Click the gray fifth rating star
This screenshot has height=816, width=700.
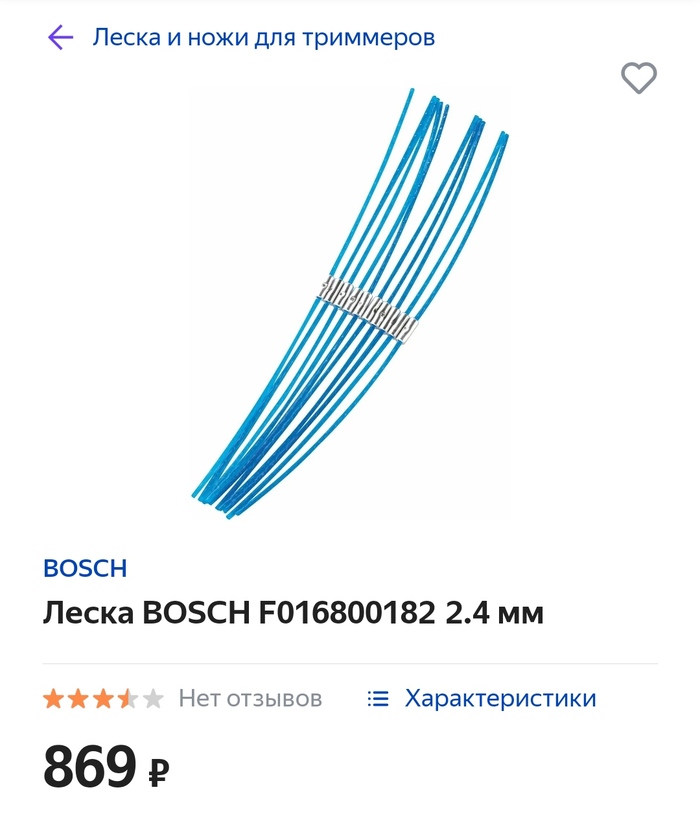tap(153, 698)
